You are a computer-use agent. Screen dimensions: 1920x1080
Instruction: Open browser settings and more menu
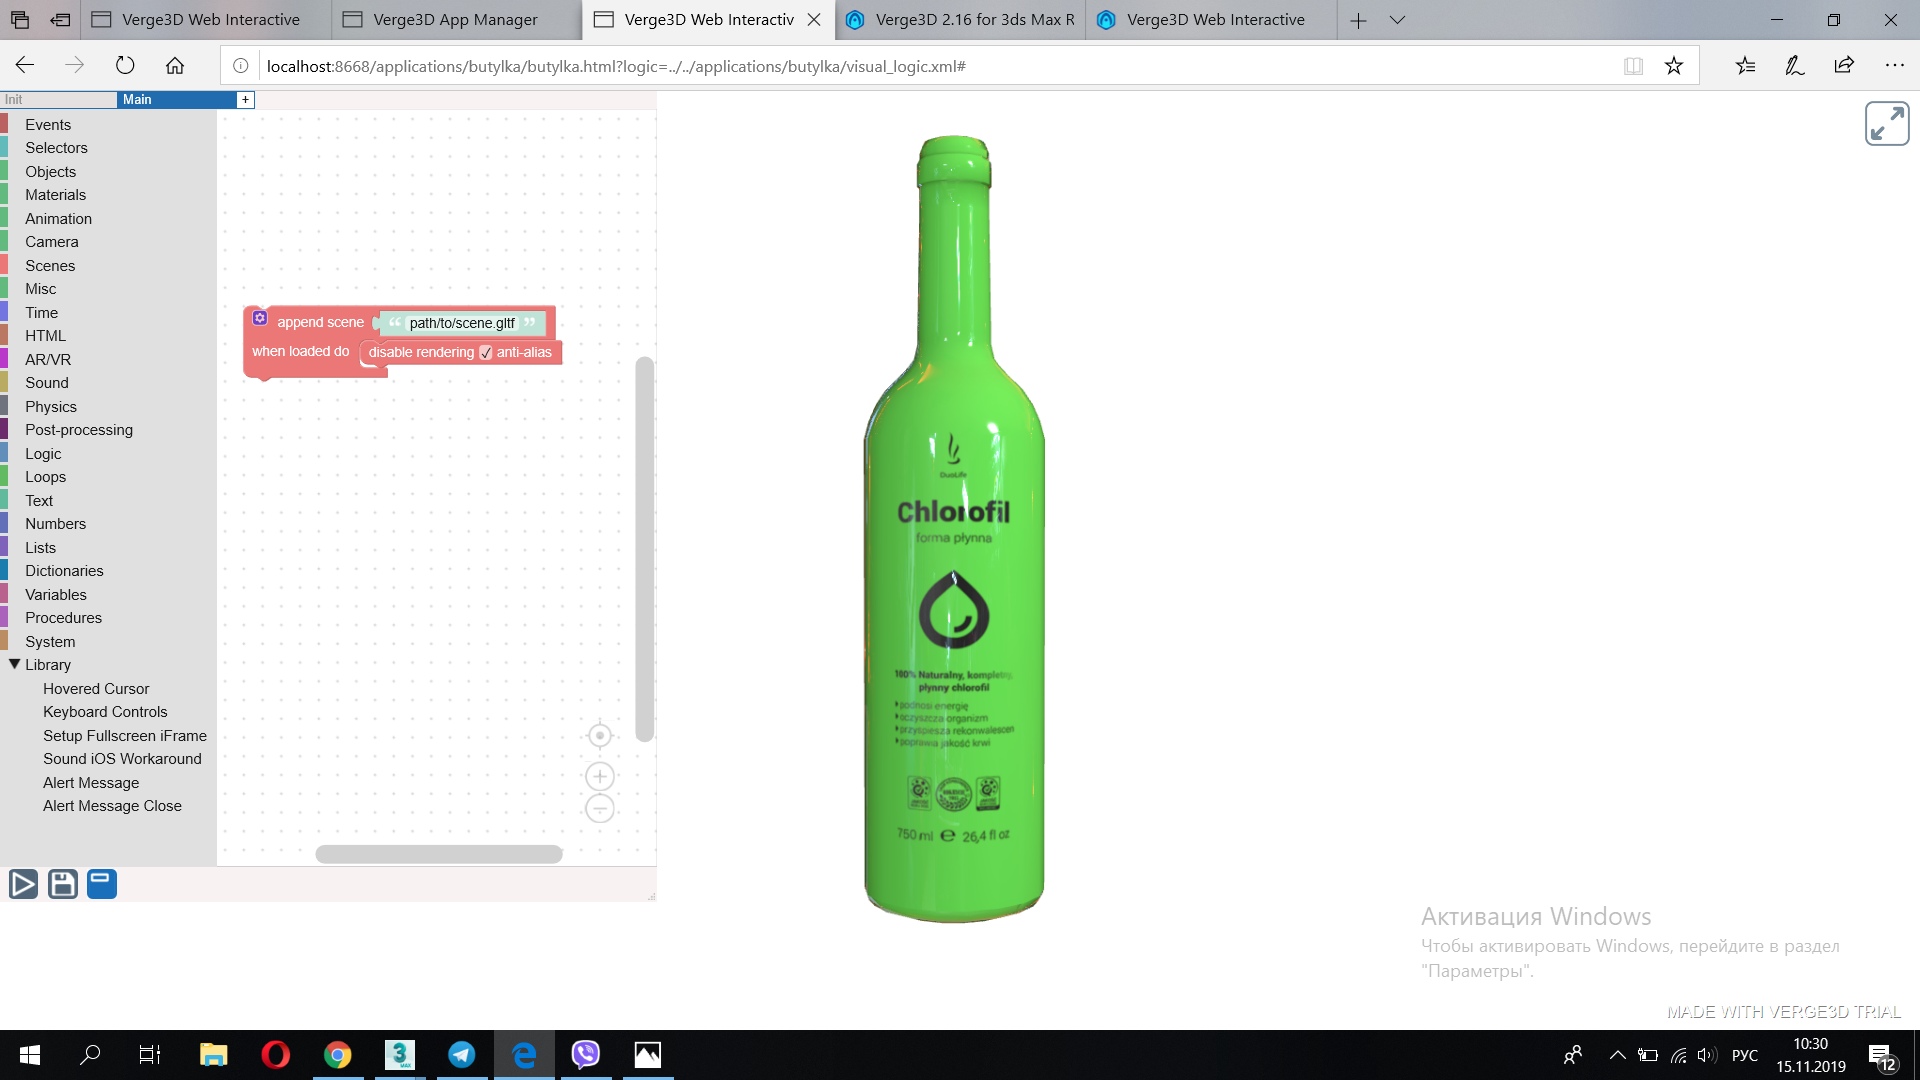coord(1894,66)
